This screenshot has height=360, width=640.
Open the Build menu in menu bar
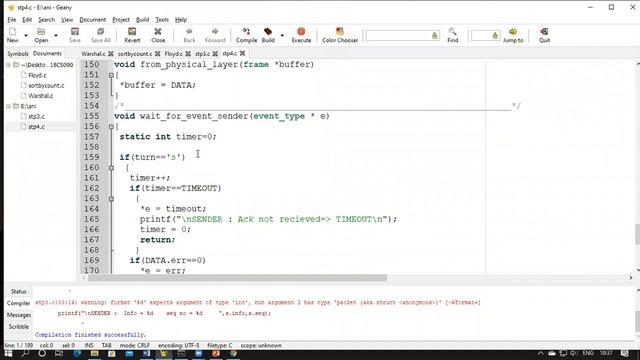click(x=142, y=20)
